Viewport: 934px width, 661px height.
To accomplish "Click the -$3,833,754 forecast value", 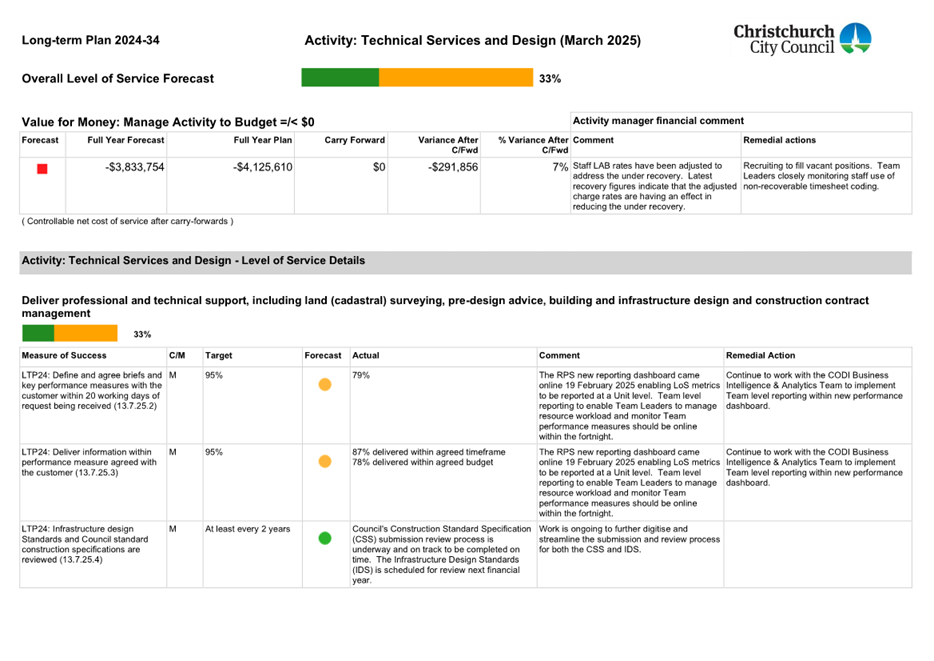I will (x=135, y=167).
